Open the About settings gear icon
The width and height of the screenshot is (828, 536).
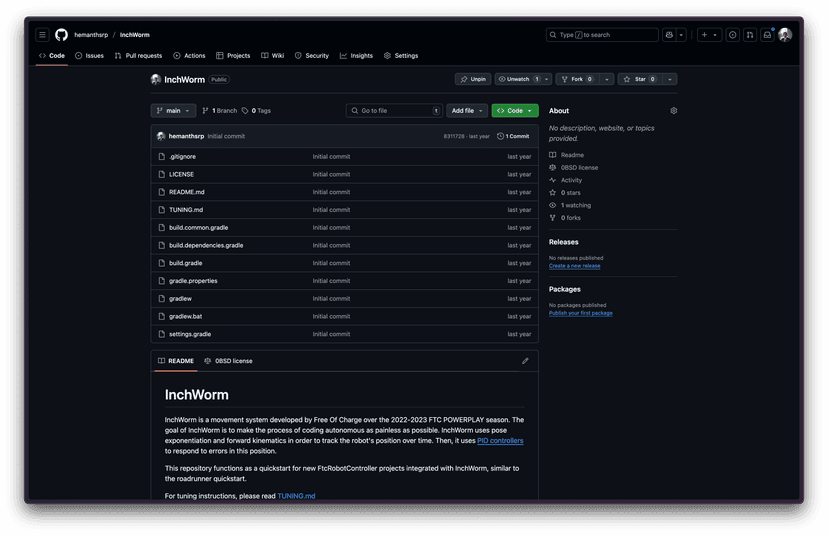[674, 111]
